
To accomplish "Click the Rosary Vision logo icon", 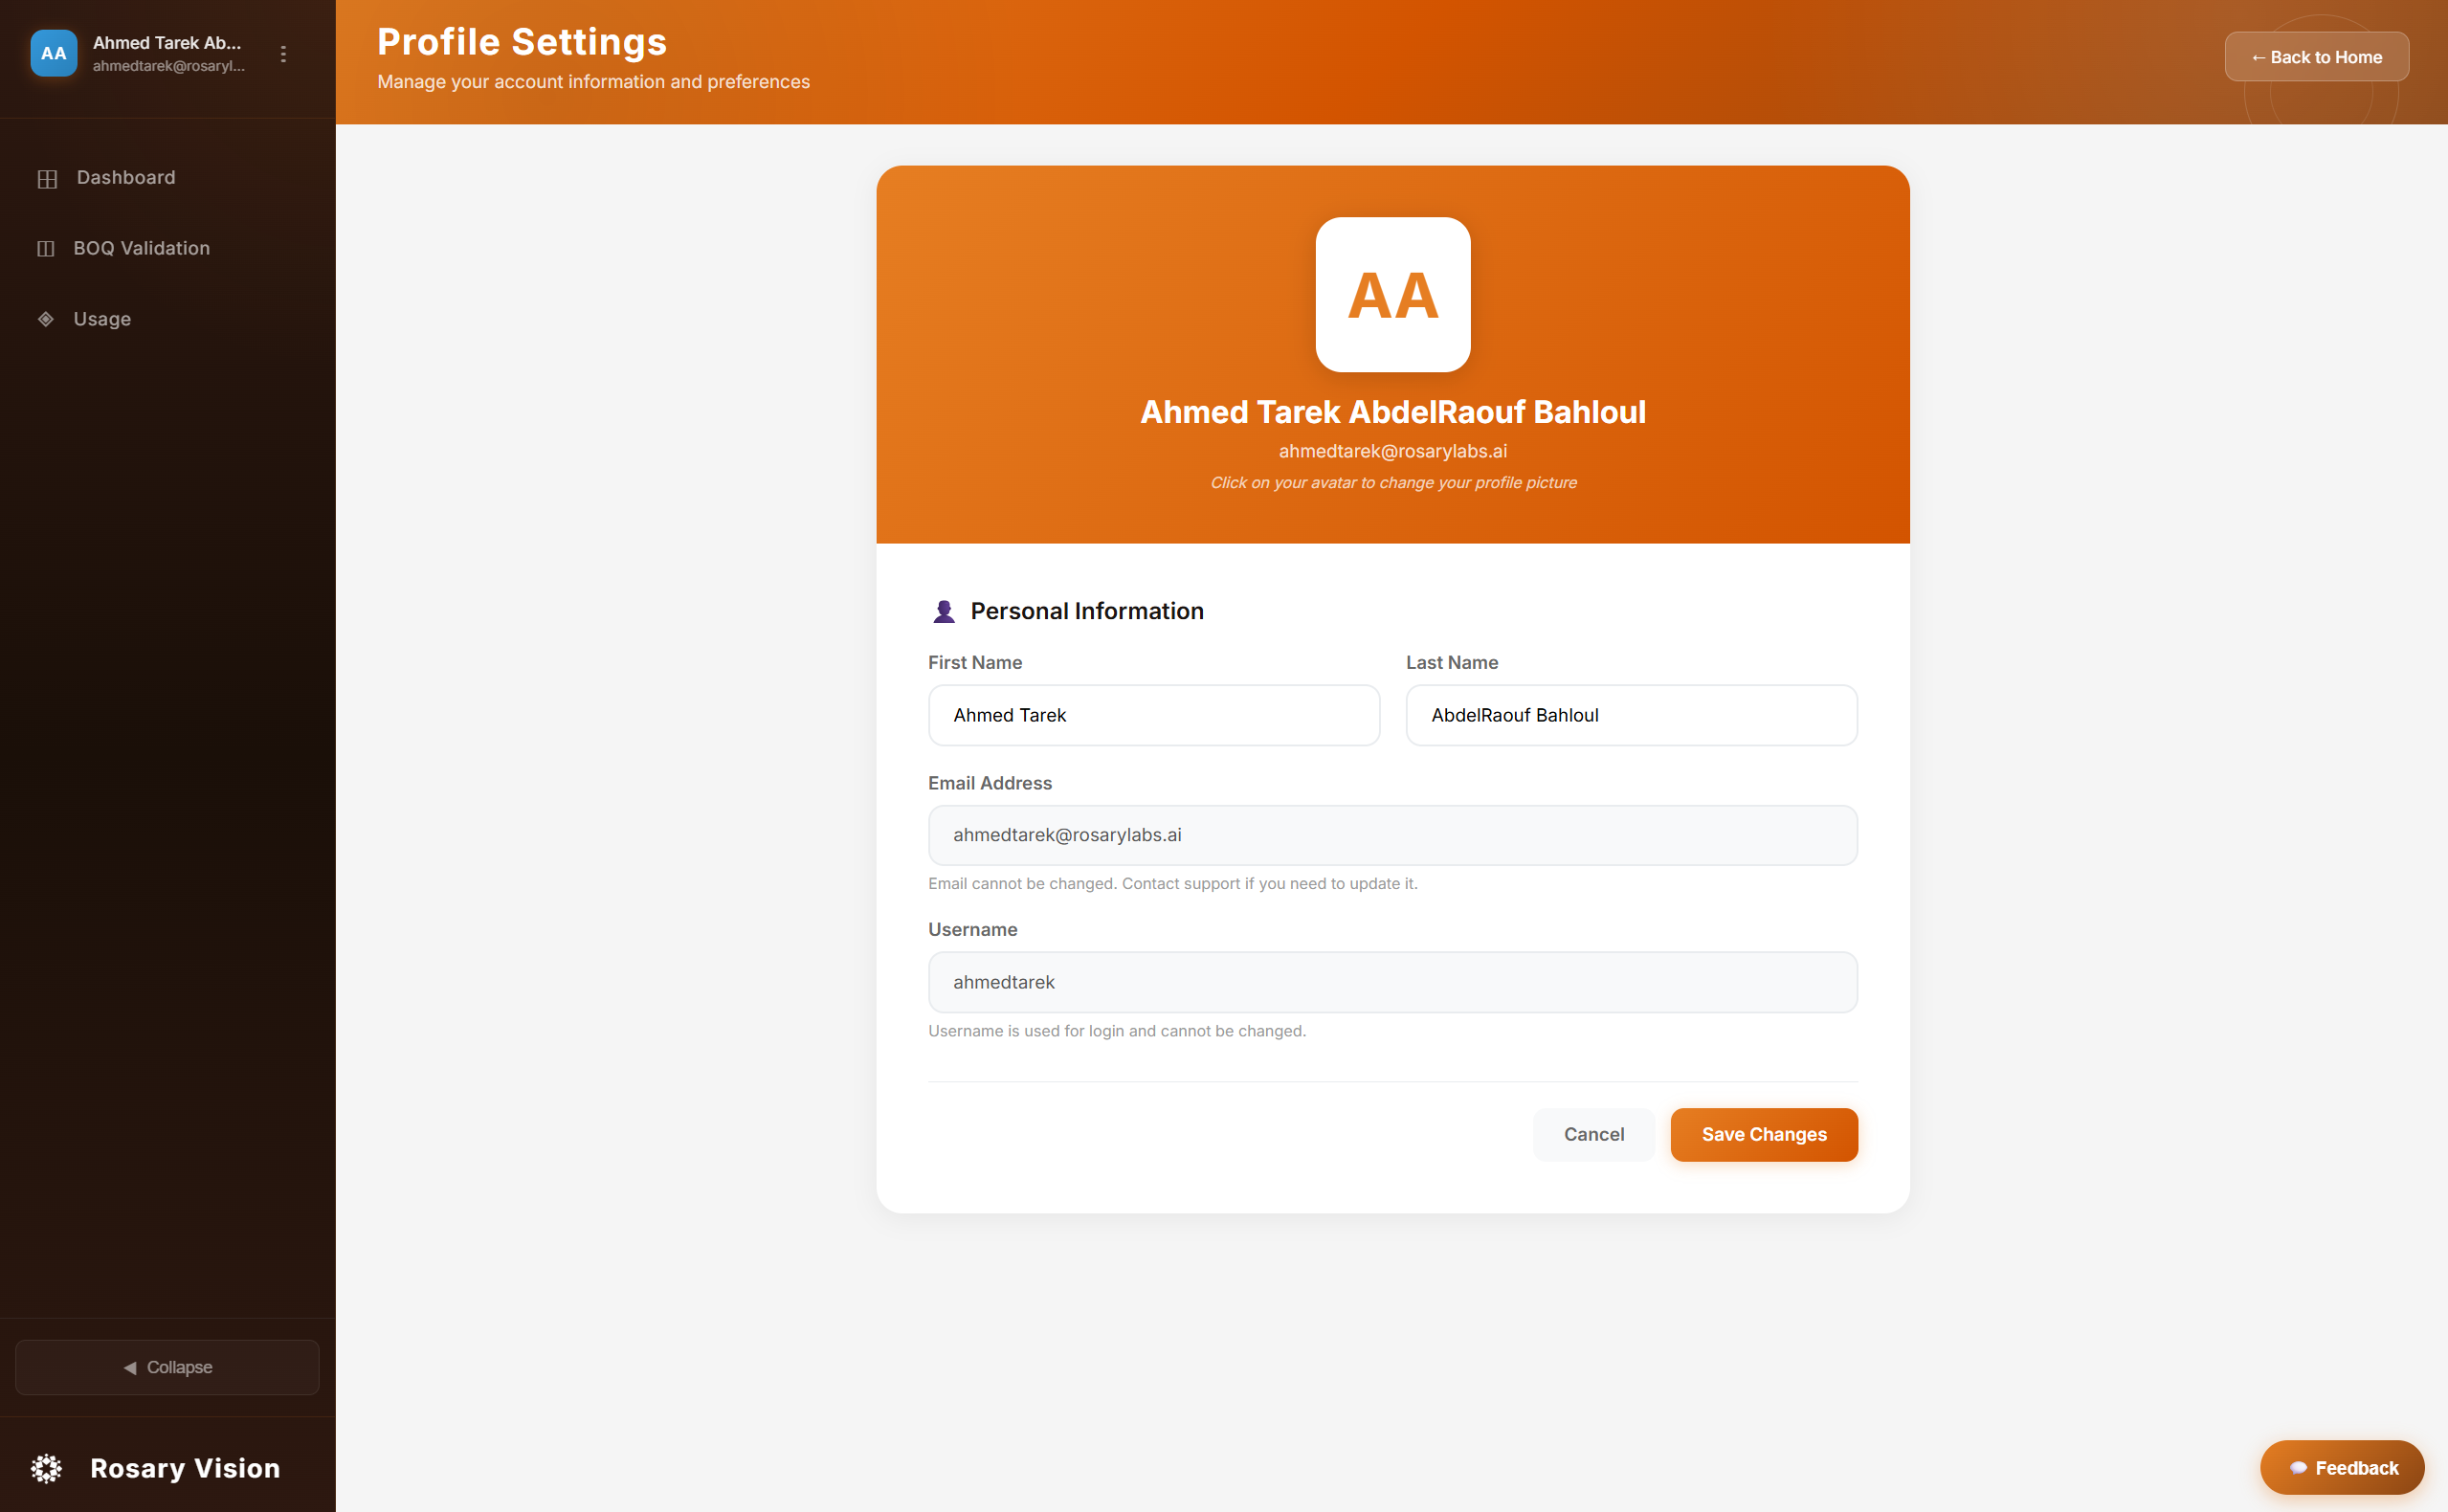I will (x=46, y=1468).
